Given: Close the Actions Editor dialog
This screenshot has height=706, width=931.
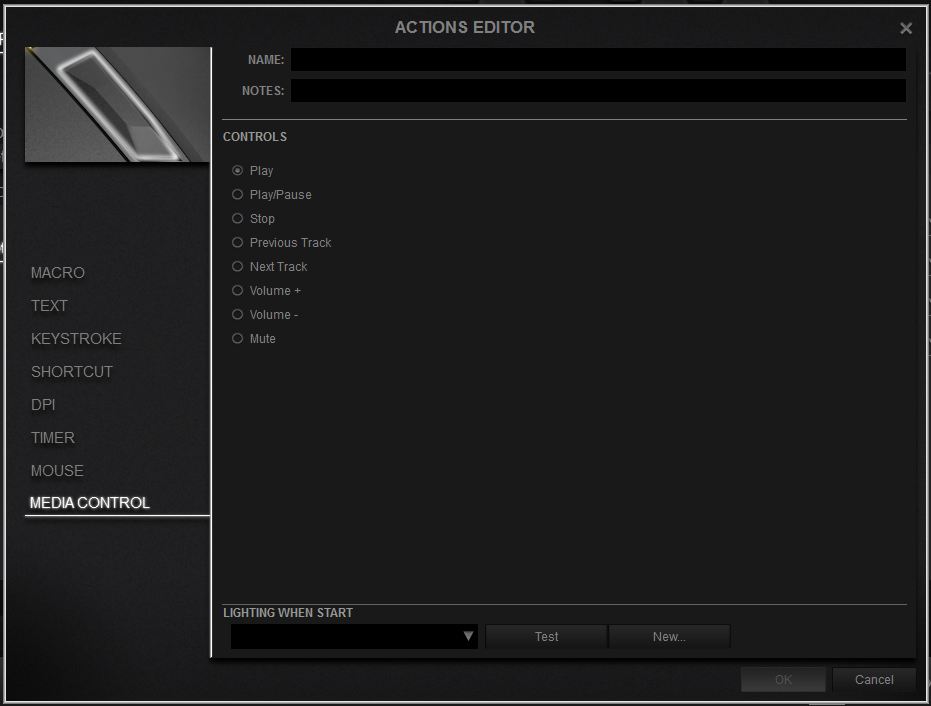Looking at the screenshot, I should 905,28.
